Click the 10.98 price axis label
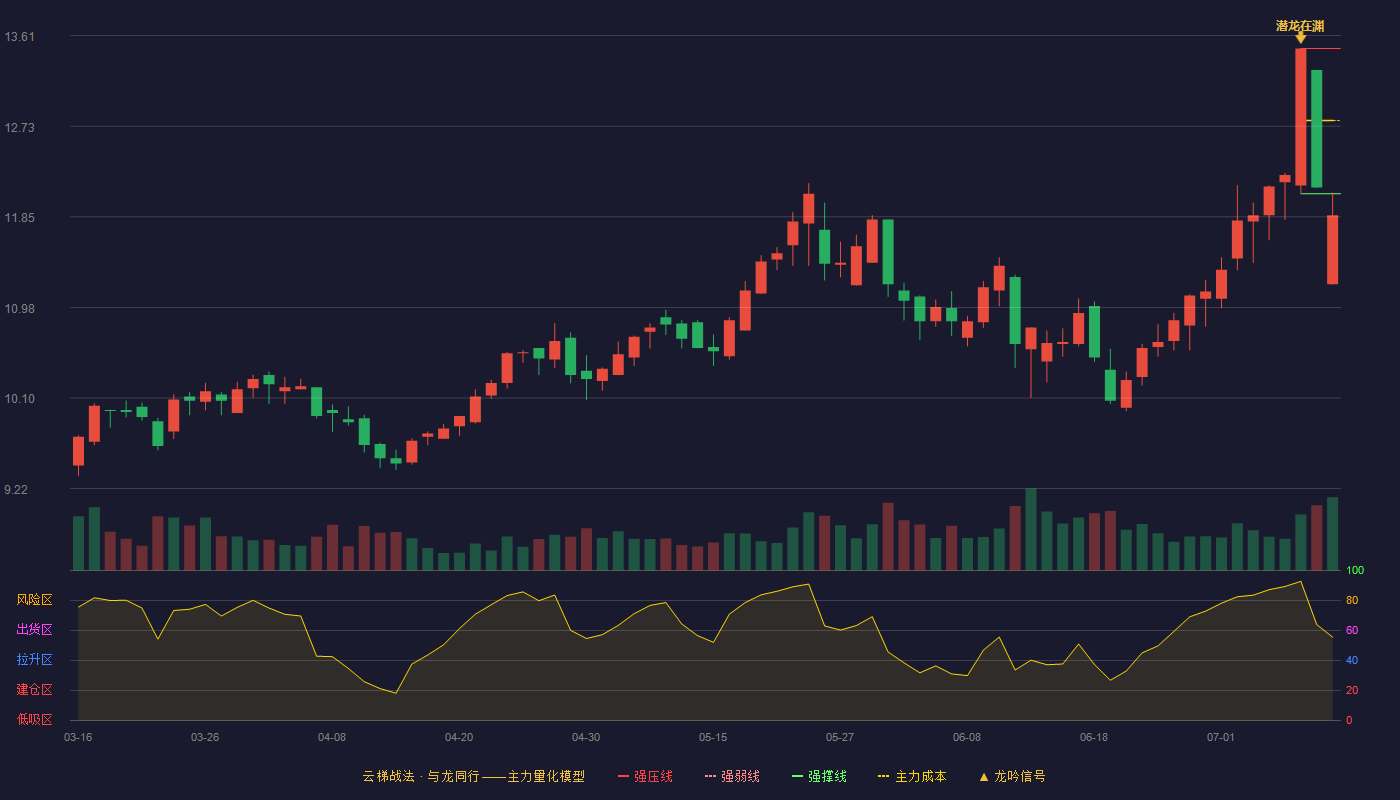The image size is (1400, 800). tap(19, 308)
